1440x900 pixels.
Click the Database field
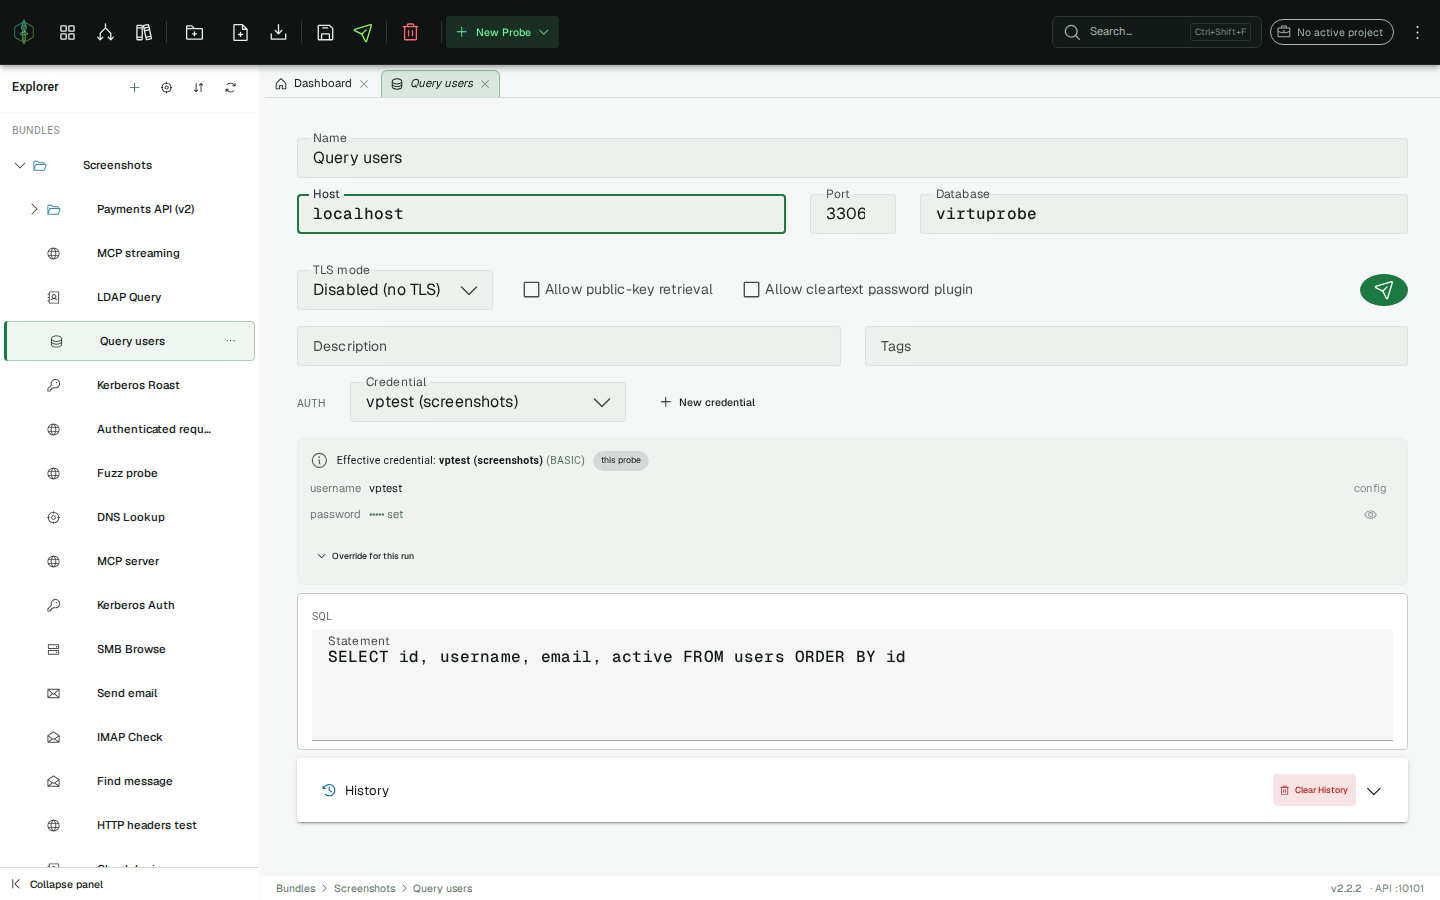tap(1164, 214)
